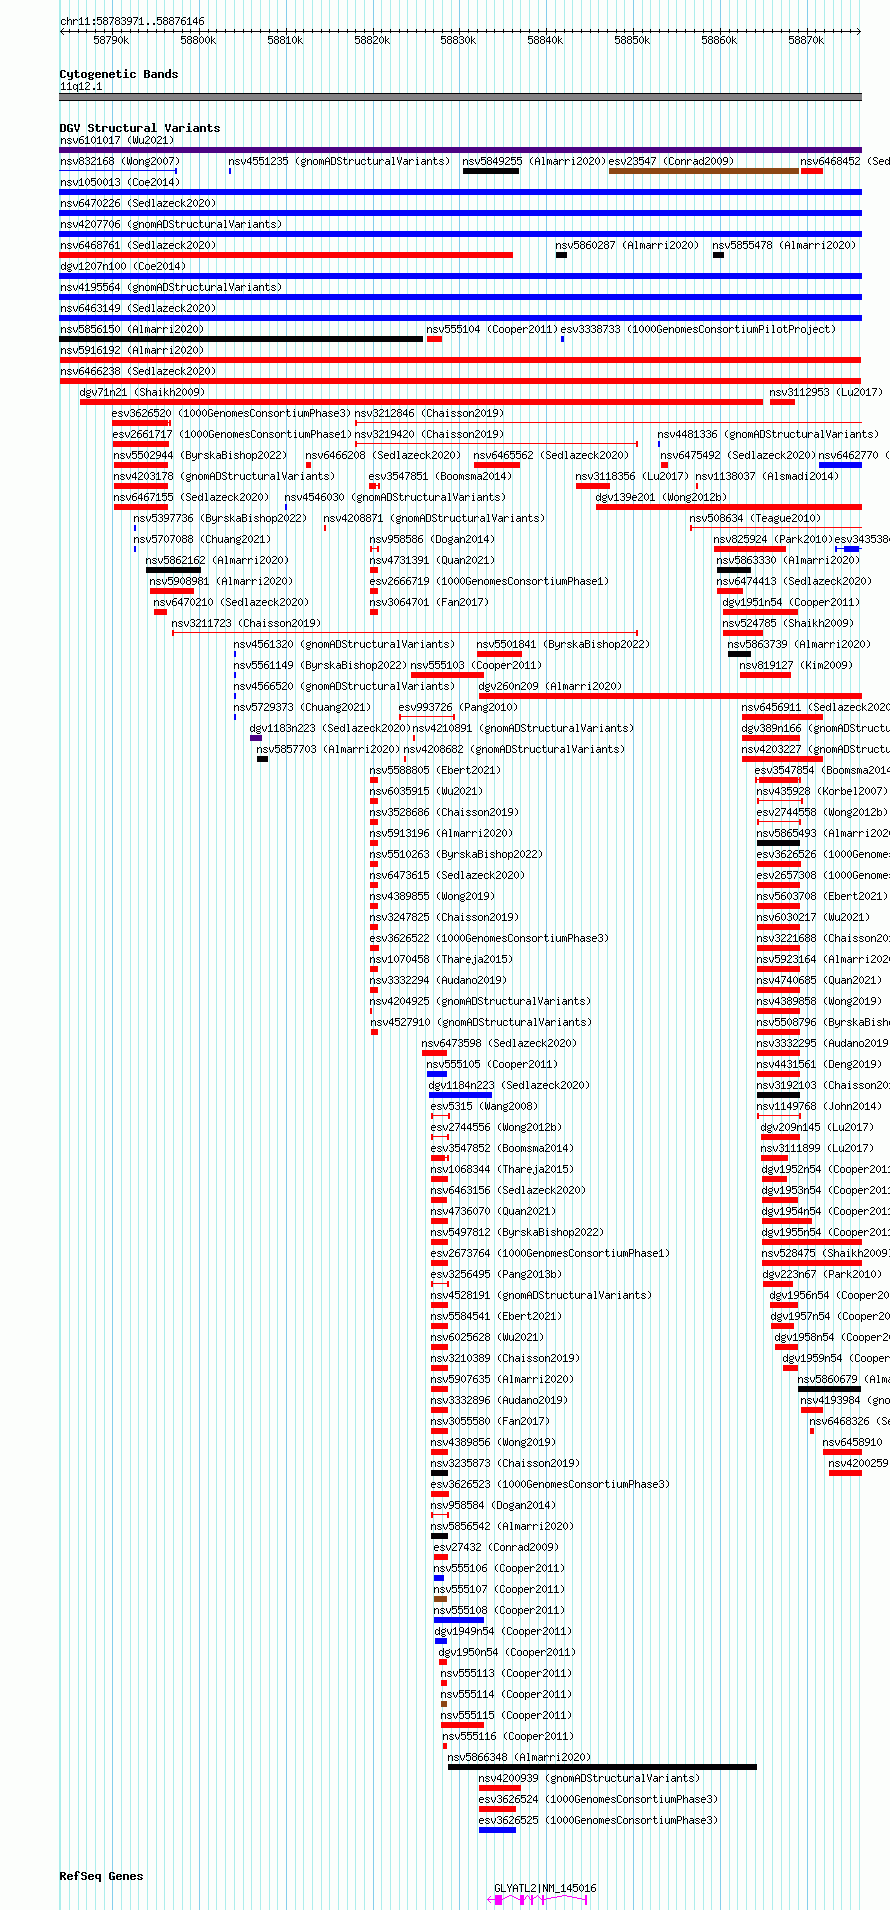890x1910 pixels.
Task: Select the blue esv3626525 variant bar
Action: (497, 1830)
